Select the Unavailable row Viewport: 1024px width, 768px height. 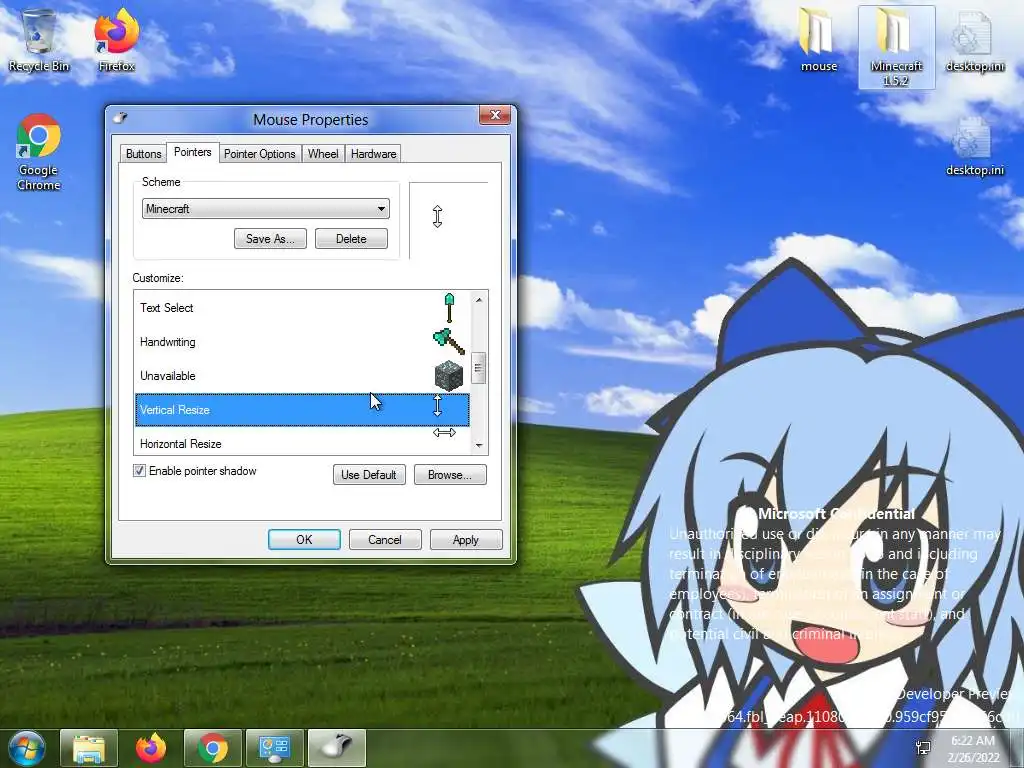302,376
